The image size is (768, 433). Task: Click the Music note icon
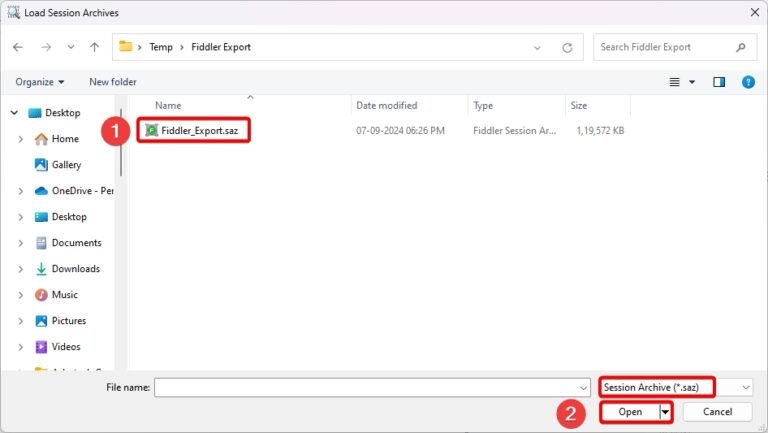pos(41,294)
